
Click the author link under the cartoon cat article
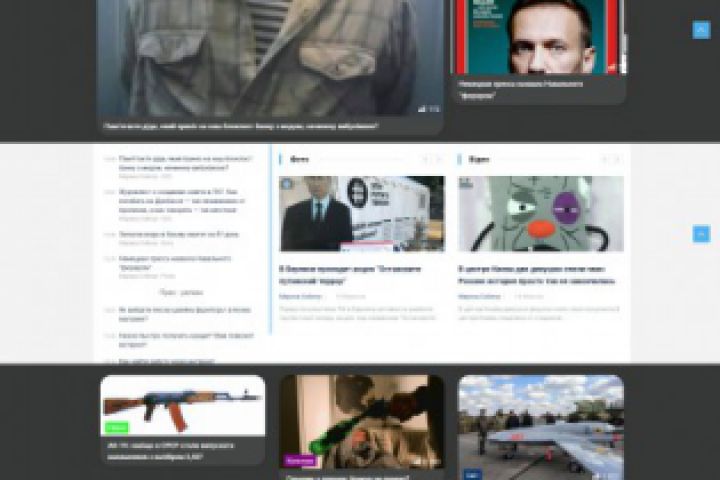click(x=479, y=297)
